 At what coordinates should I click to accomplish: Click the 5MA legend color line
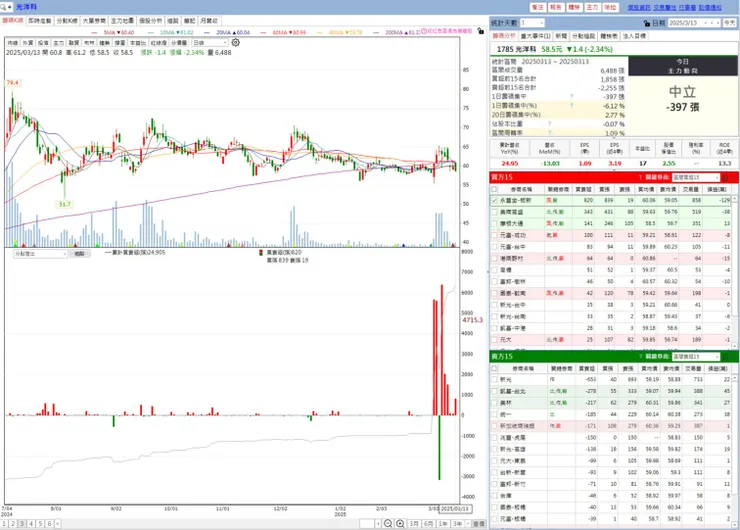[x=94, y=33]
